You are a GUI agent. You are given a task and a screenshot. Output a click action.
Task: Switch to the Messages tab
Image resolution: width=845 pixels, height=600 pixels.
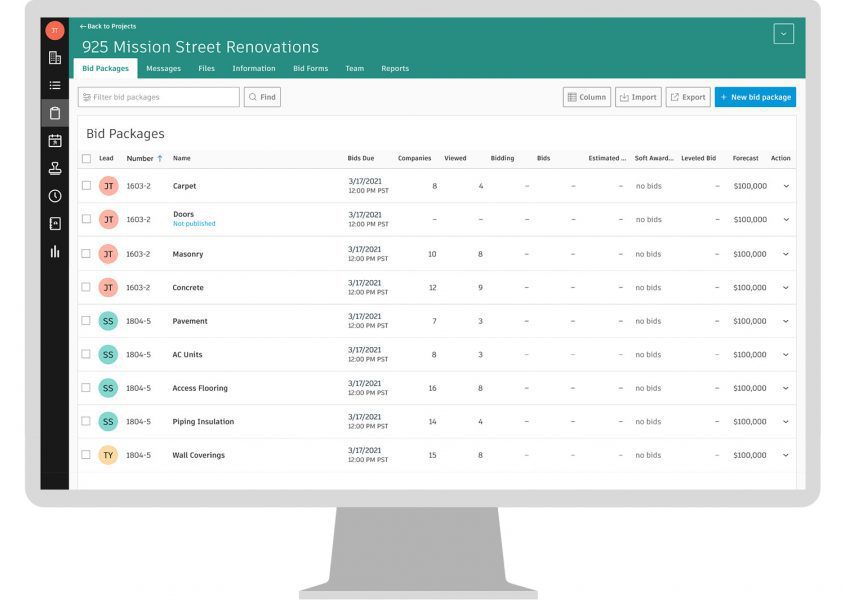[163, 68]
